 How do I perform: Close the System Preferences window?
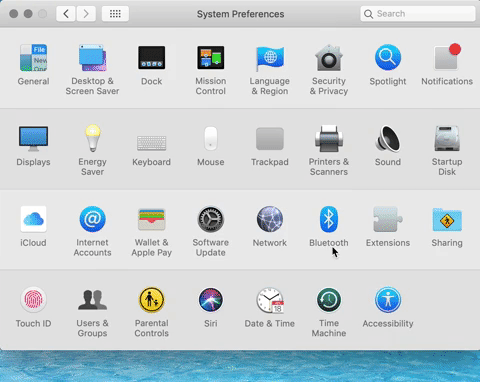[14, 14]
